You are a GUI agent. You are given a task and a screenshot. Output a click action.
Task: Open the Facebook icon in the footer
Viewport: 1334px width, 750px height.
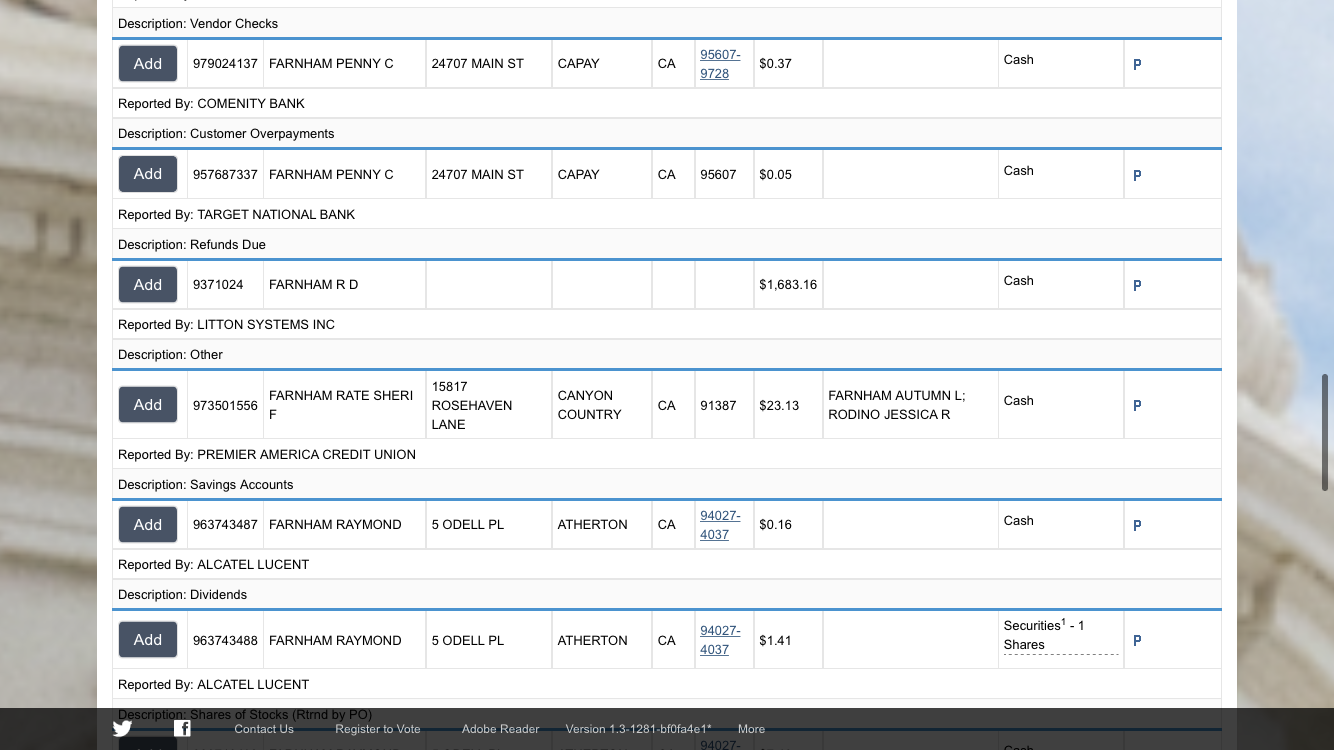coord(182,729)
